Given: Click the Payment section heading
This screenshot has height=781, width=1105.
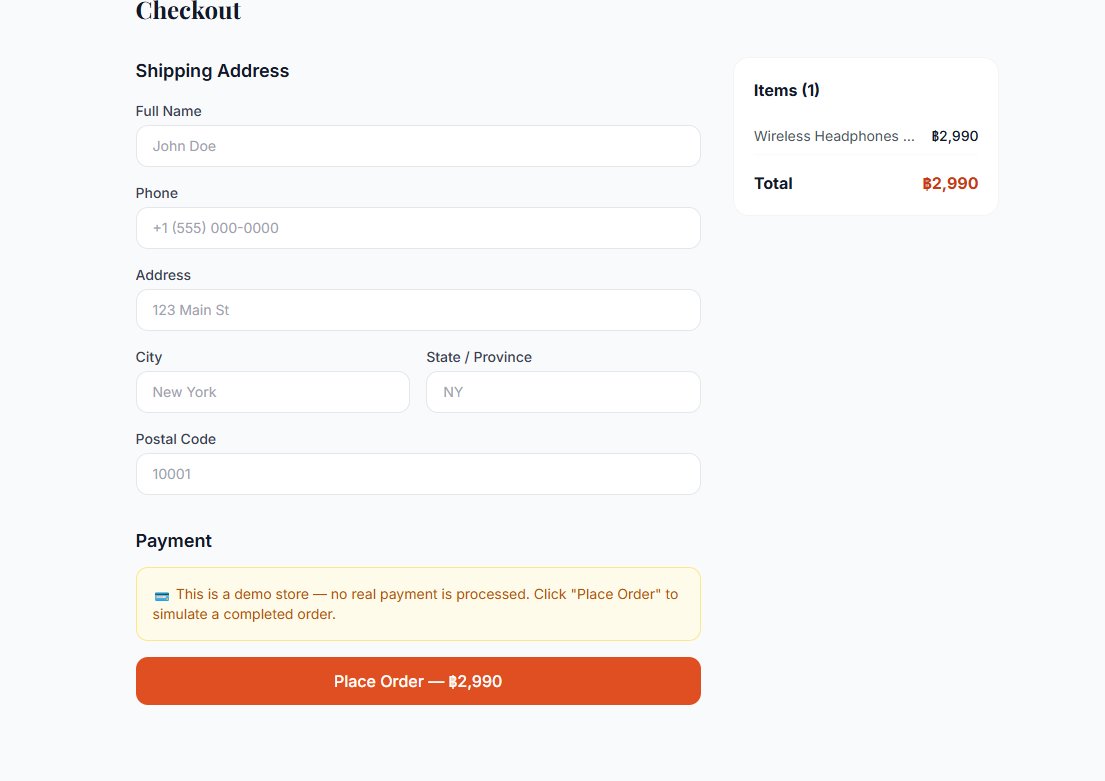Looking at the screenshot, I should (x=174, y=541).
